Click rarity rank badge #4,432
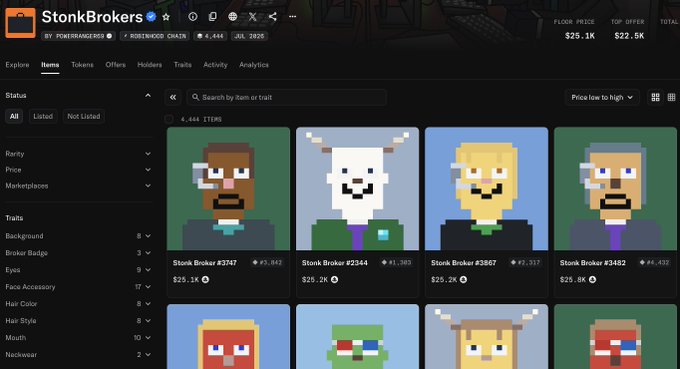The image size is (680, 369). coord(654,262)
